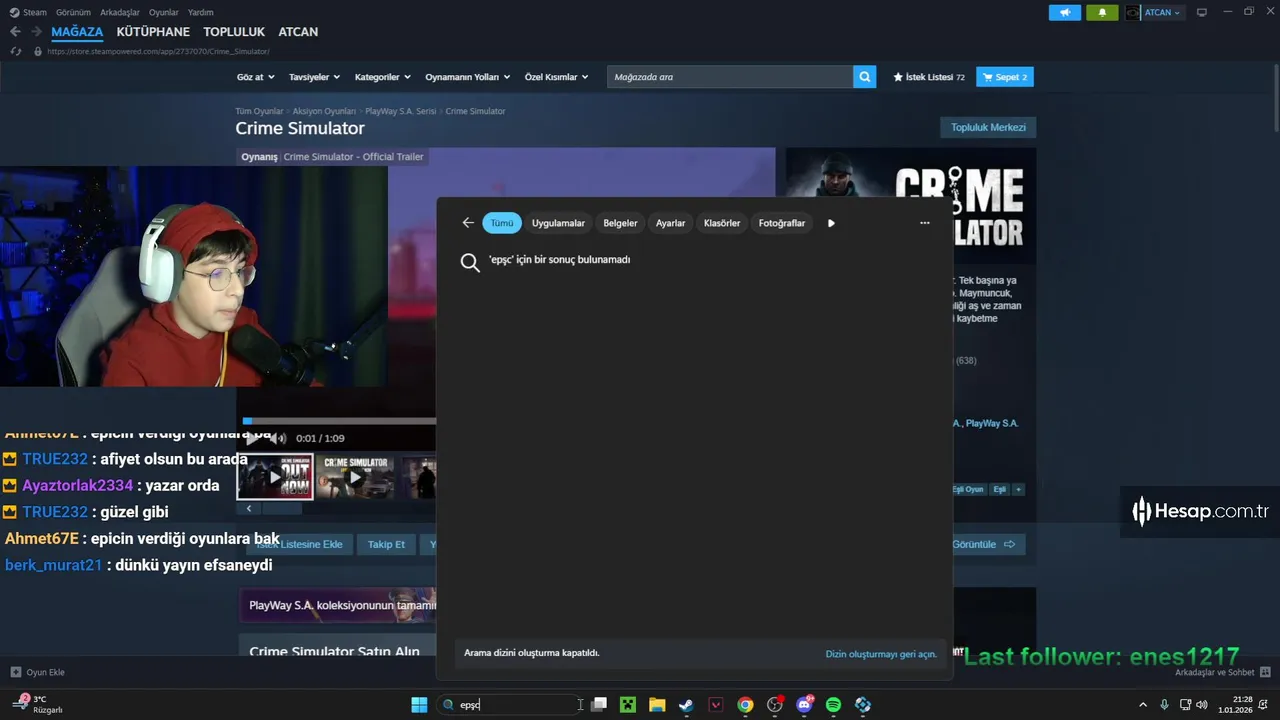The width and height of the screenshot is (1280, 720).
Task: Click Steam's back navigation arrow
Action: (x=15, y=32)
